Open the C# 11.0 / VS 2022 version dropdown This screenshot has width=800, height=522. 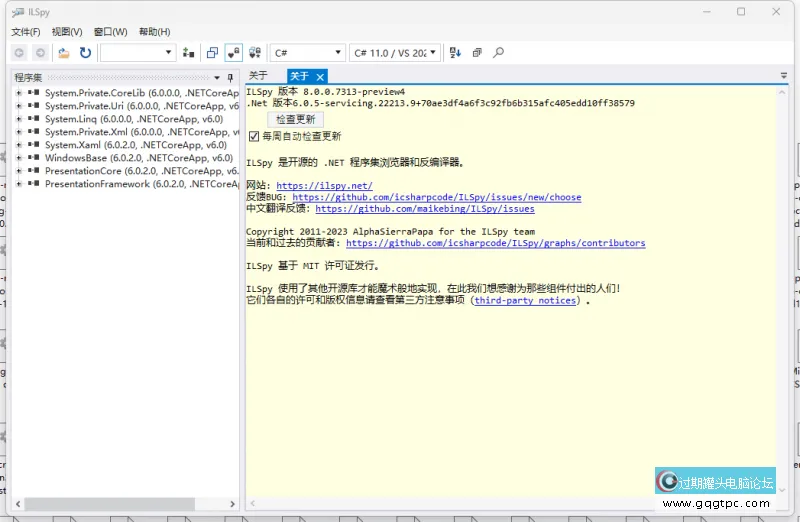(x=394, y=53)
